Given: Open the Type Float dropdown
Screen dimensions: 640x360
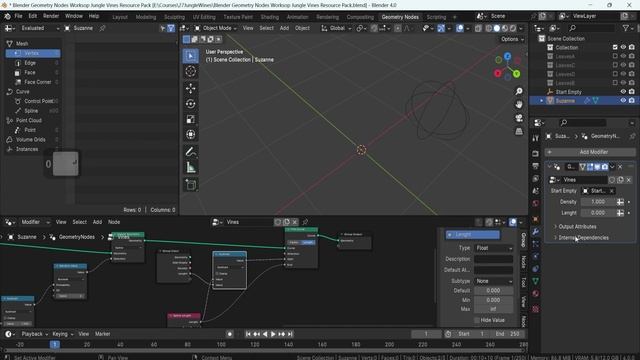Looking at the screenshot, I should coord(493,248).
